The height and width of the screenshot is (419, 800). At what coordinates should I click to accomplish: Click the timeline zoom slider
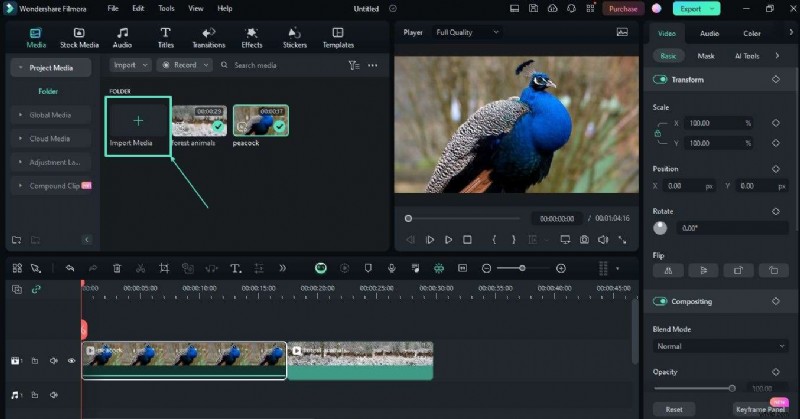[522, 268]
